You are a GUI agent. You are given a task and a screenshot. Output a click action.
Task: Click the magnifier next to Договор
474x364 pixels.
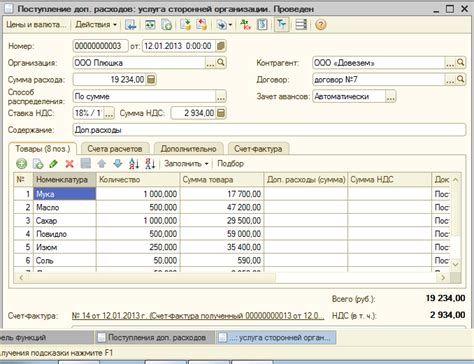460,80
